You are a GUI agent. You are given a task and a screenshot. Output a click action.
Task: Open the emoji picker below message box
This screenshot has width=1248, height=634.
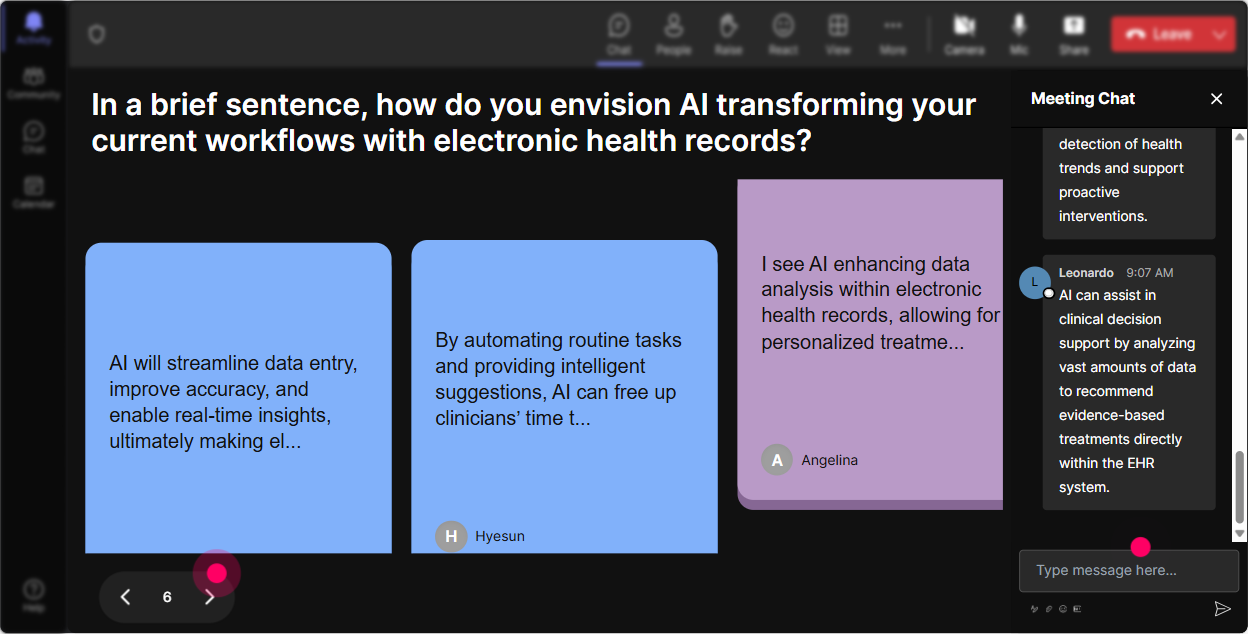[x=1063, y=609]
